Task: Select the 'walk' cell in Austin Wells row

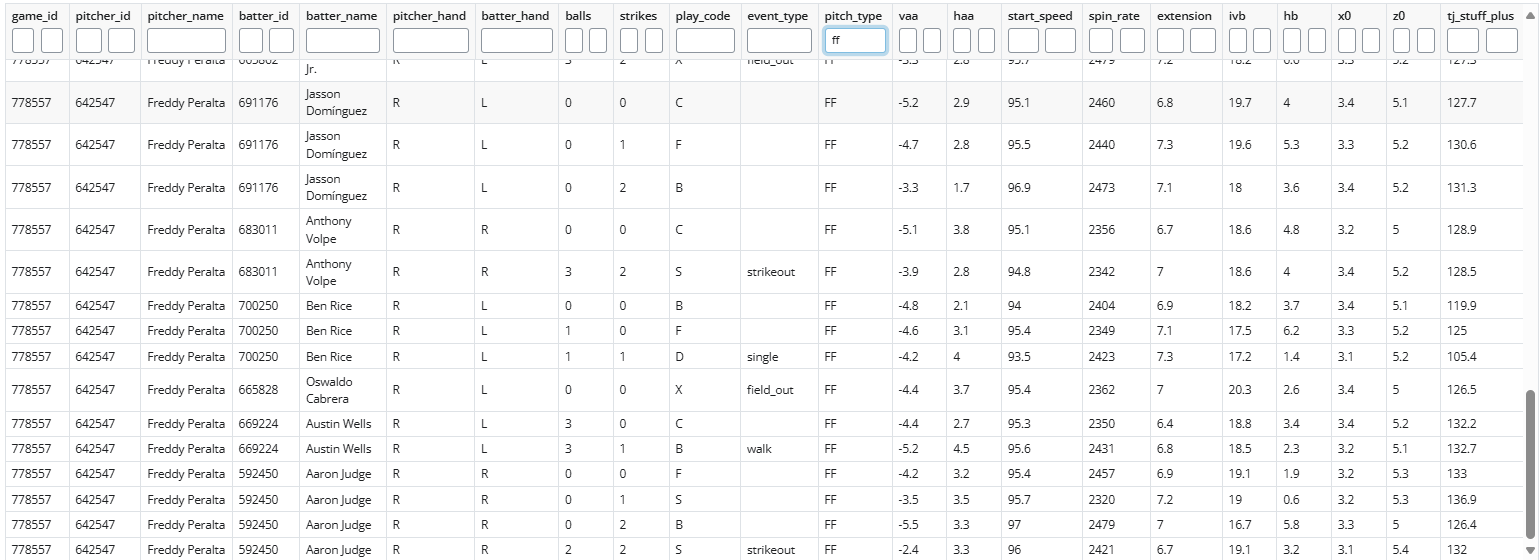Action: tap(759, 449)
